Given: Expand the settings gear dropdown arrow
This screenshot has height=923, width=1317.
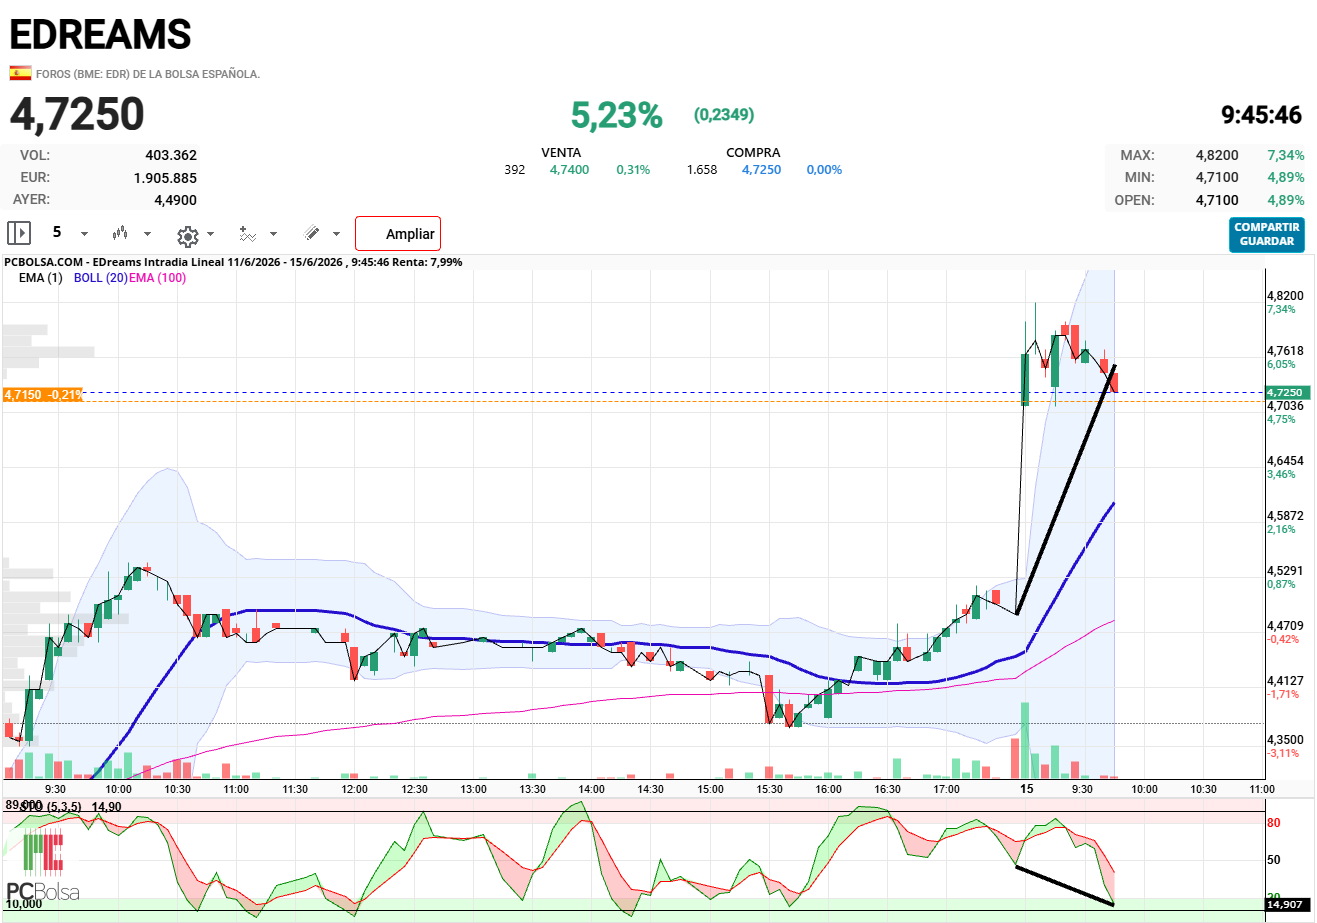Looking at the screenshot, I should 210,235.
